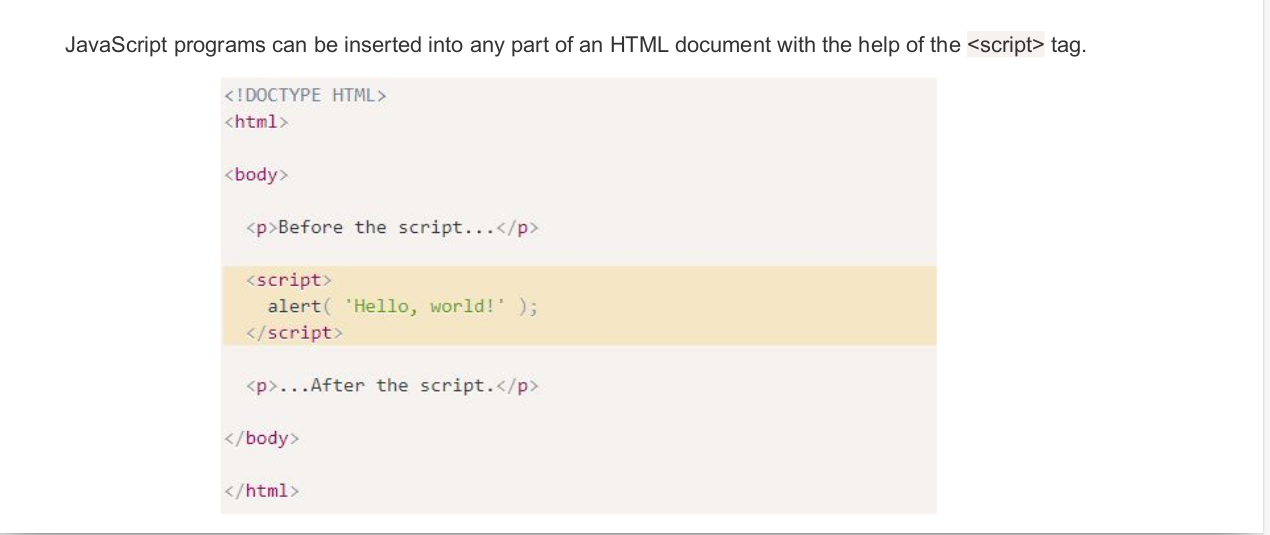The image size is (1270, 535).
Task: Click the closing </script> tag
Action: click(294, 333)
